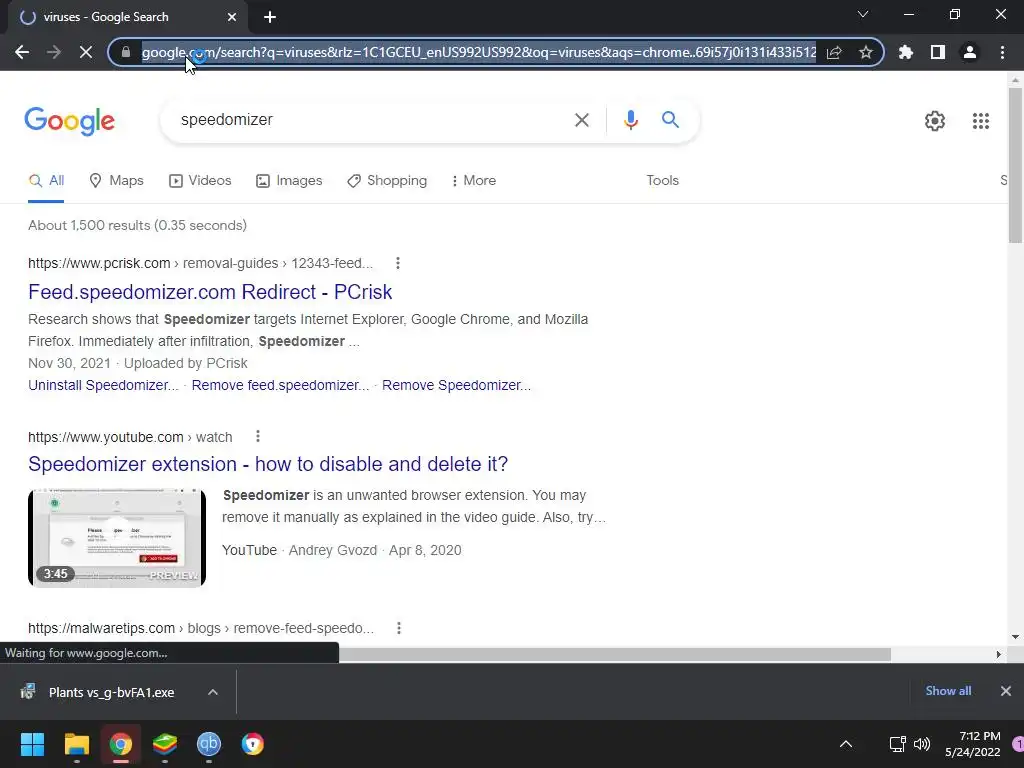1024x768 pixels.
Task: Open options for malwaretips.com result
Action: 399,628
